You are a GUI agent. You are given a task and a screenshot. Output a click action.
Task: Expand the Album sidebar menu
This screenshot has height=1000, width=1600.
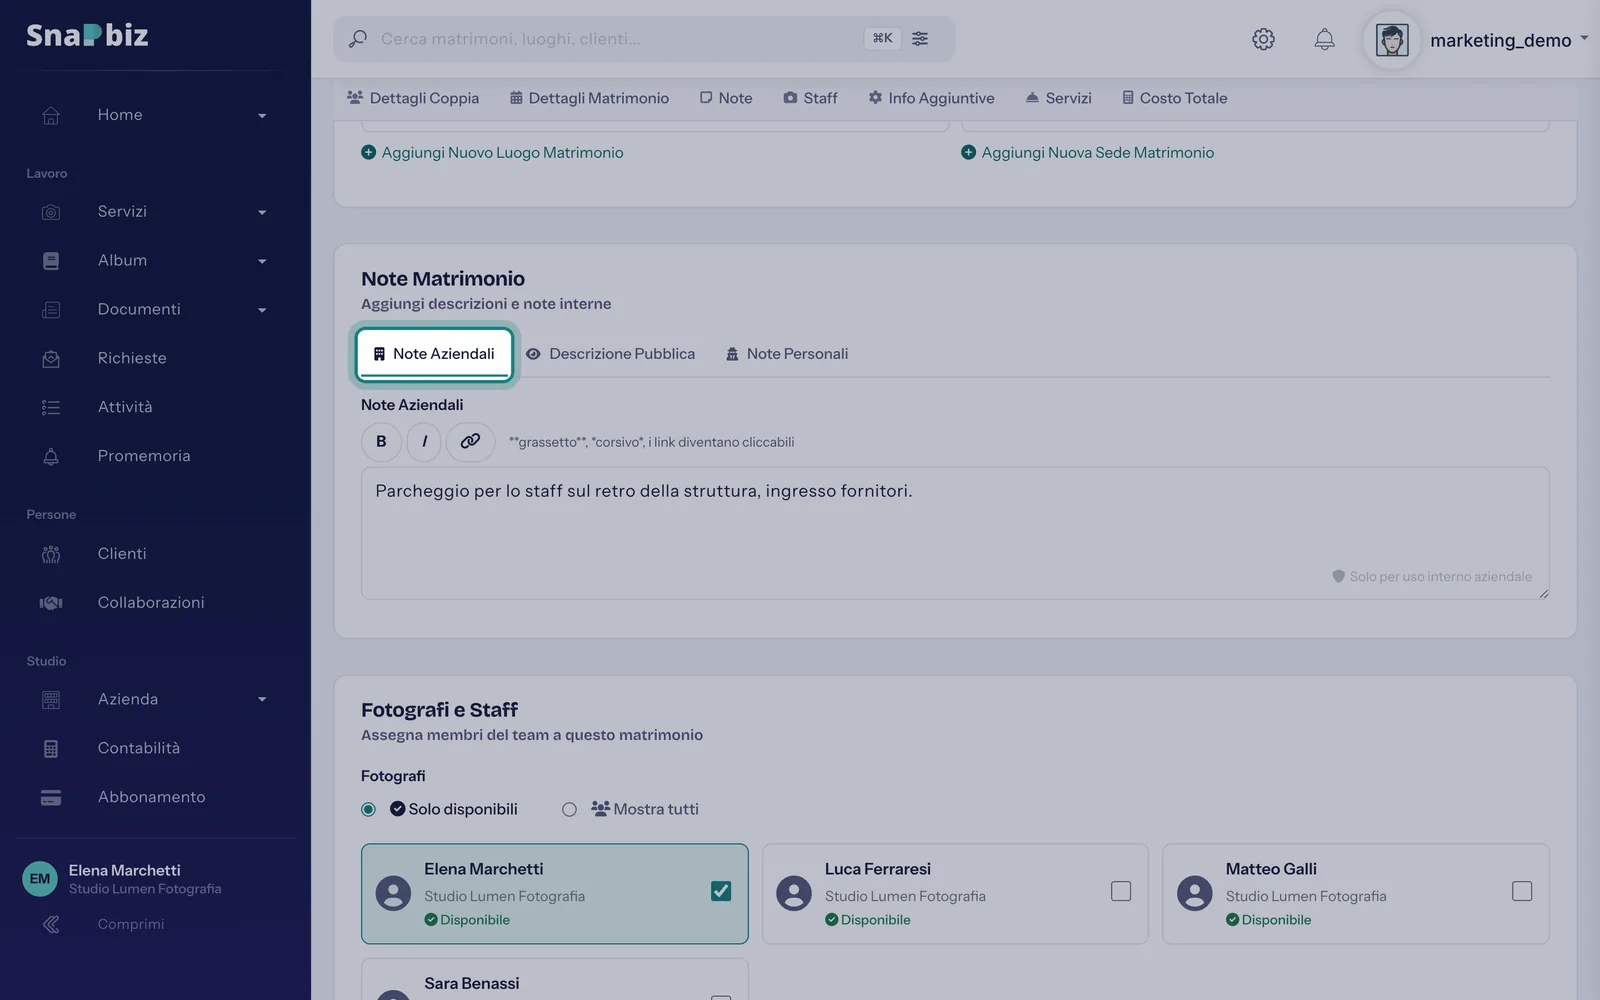pos(262,261)
